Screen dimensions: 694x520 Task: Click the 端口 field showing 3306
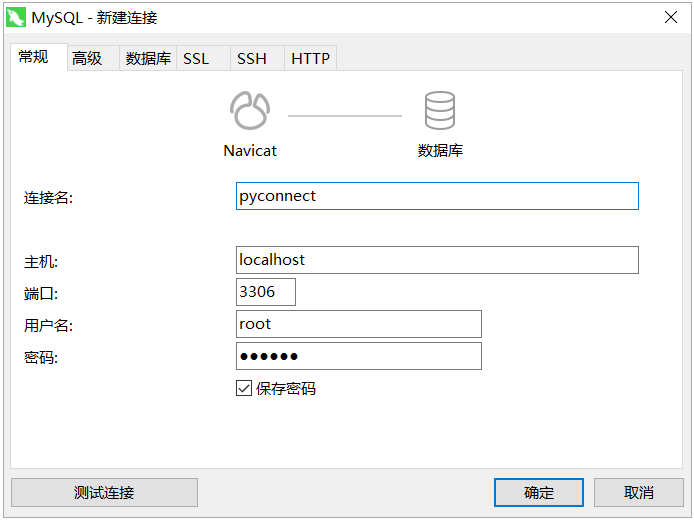tap(266, 292)
